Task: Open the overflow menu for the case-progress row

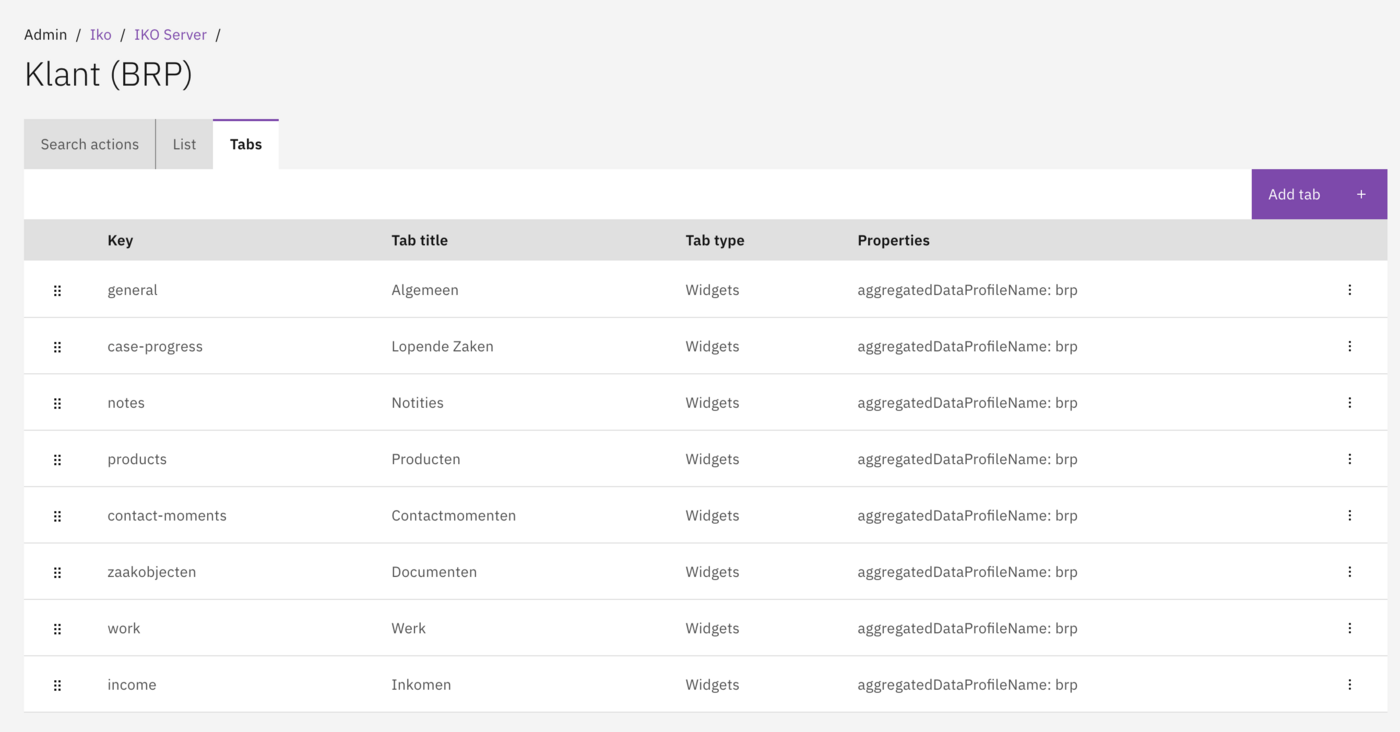Action: 1349,346
